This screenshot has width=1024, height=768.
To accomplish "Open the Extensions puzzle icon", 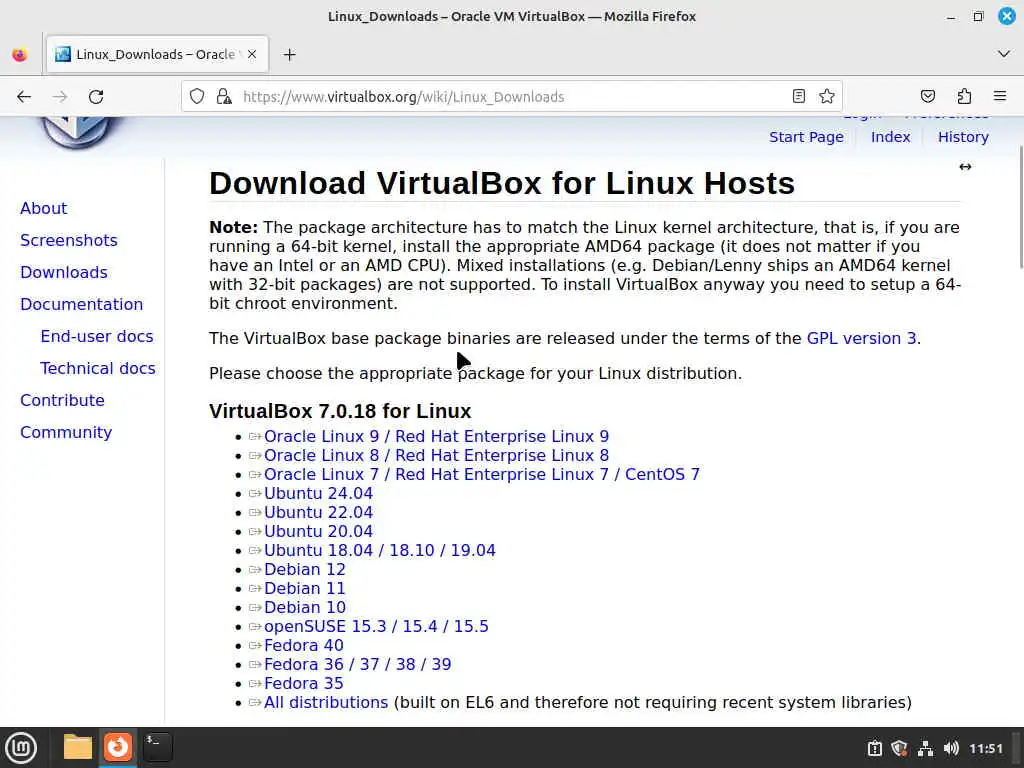I will (x=964, y=97).
